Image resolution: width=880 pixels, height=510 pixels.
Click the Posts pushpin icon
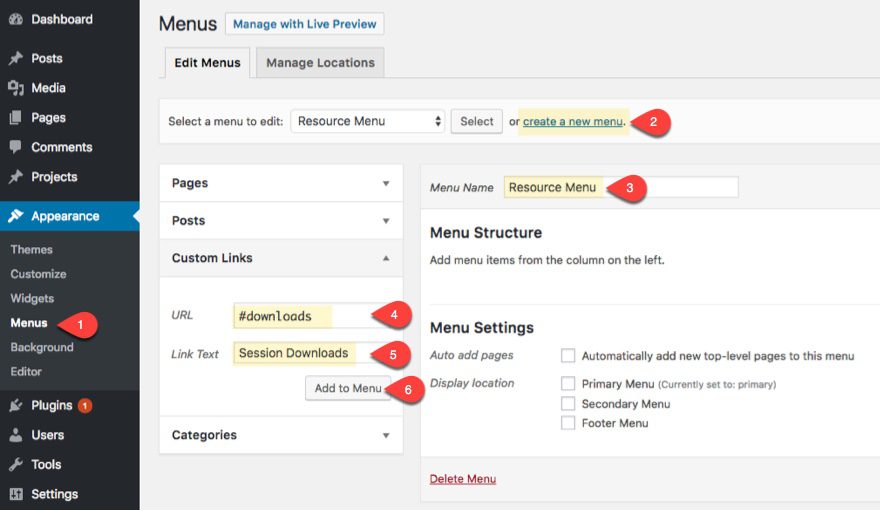coord(16,59)
